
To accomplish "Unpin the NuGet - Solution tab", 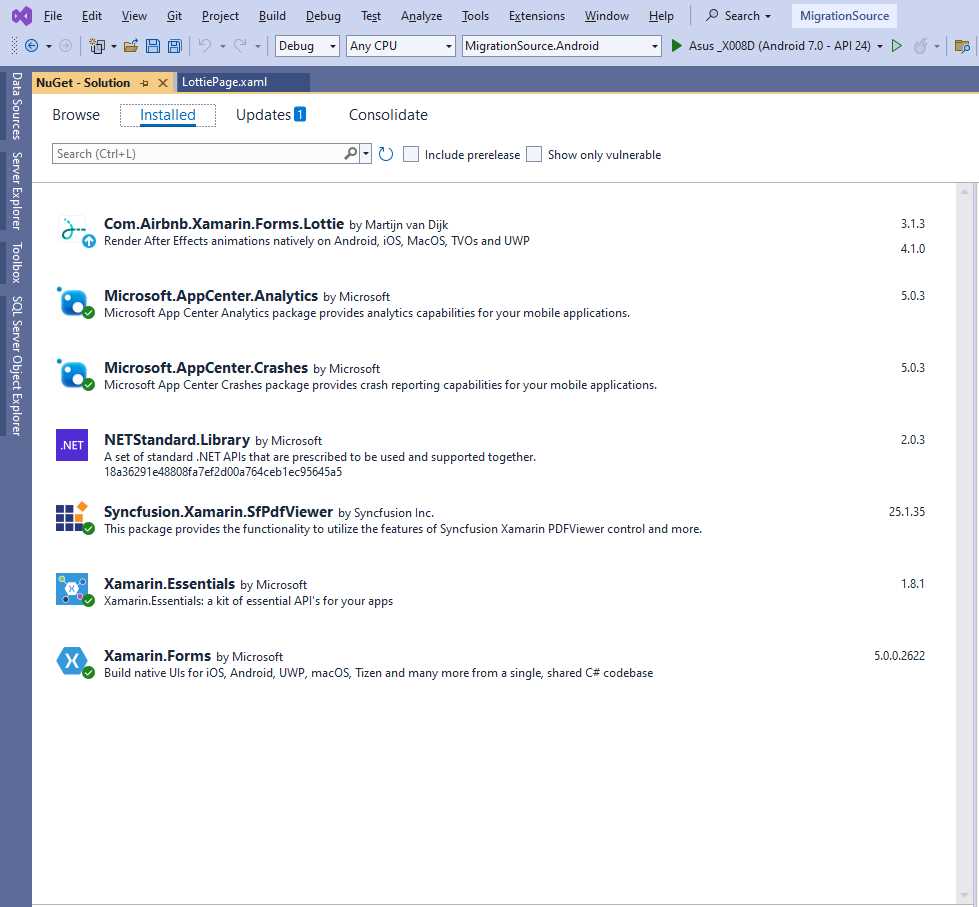I will (x=146, y=82).
